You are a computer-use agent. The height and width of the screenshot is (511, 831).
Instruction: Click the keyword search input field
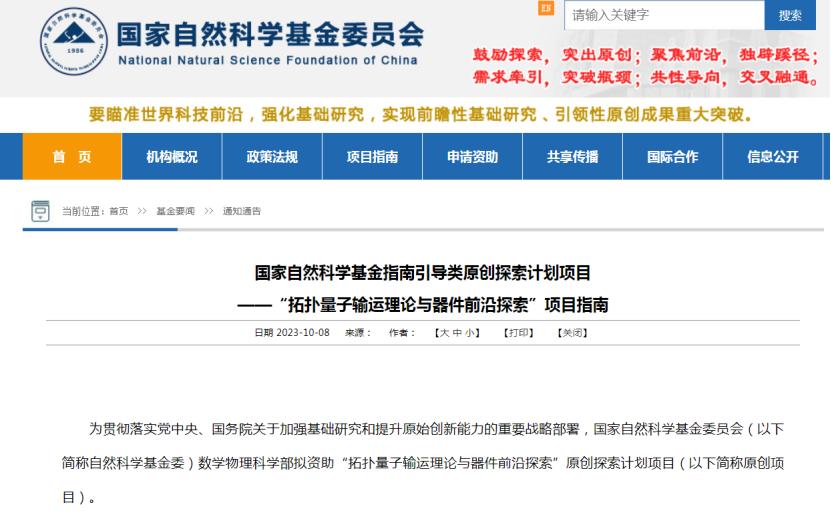[x=663, y=15]
